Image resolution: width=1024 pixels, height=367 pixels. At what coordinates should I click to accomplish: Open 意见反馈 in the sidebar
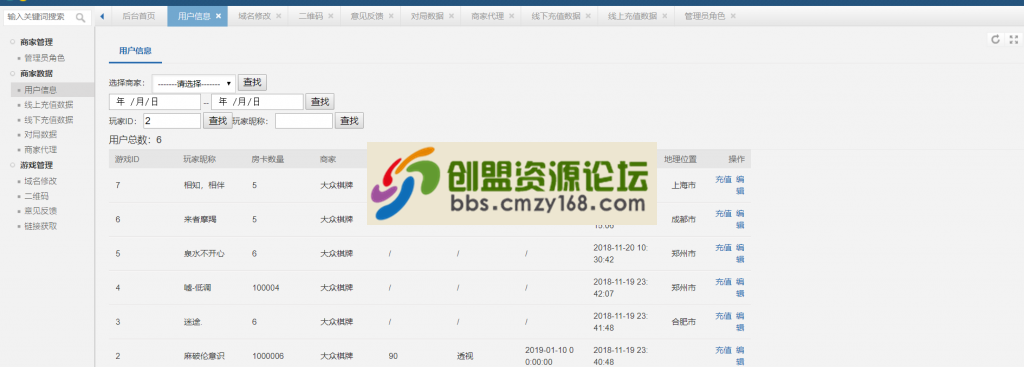[x=40, y=211]
